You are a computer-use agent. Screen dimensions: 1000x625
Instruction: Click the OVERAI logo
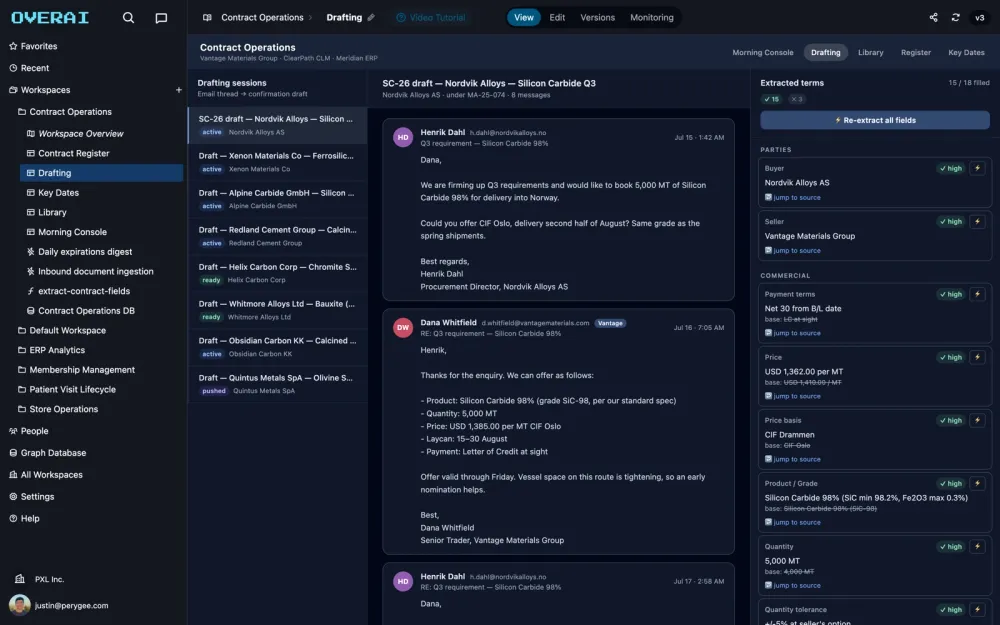[x=50, y=18]
